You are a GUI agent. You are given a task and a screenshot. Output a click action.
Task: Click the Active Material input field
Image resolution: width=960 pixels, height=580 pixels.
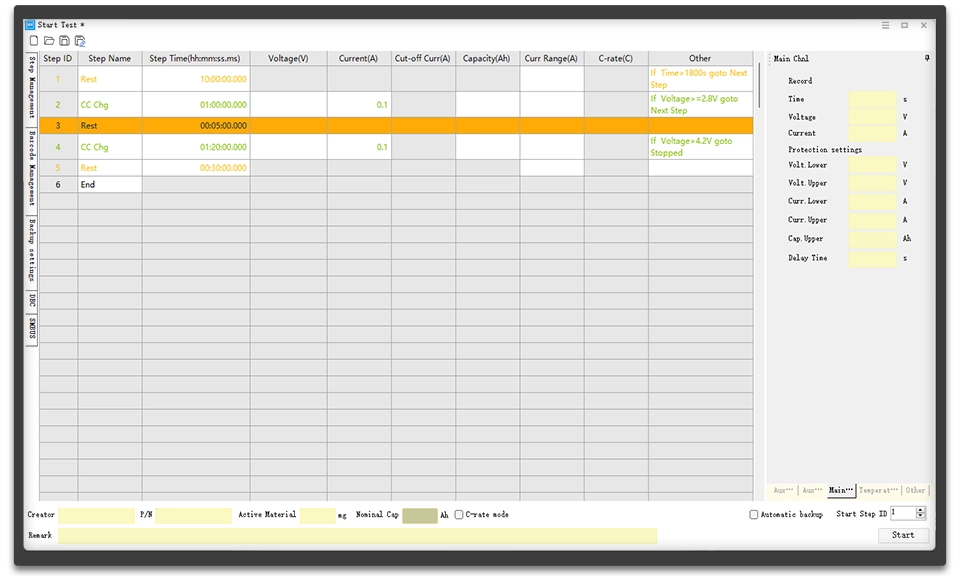(x=318, y=515)
